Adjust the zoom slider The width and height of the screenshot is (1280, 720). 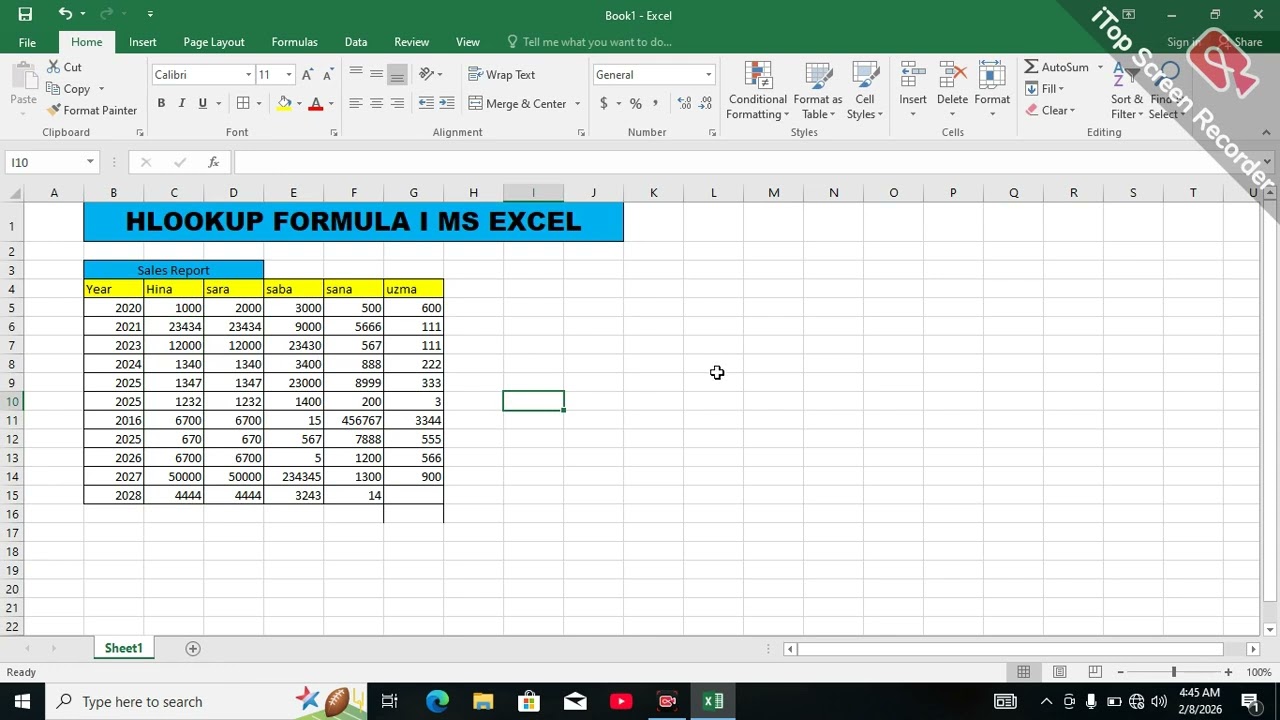pyautogui.click(x=1174, y=672)
